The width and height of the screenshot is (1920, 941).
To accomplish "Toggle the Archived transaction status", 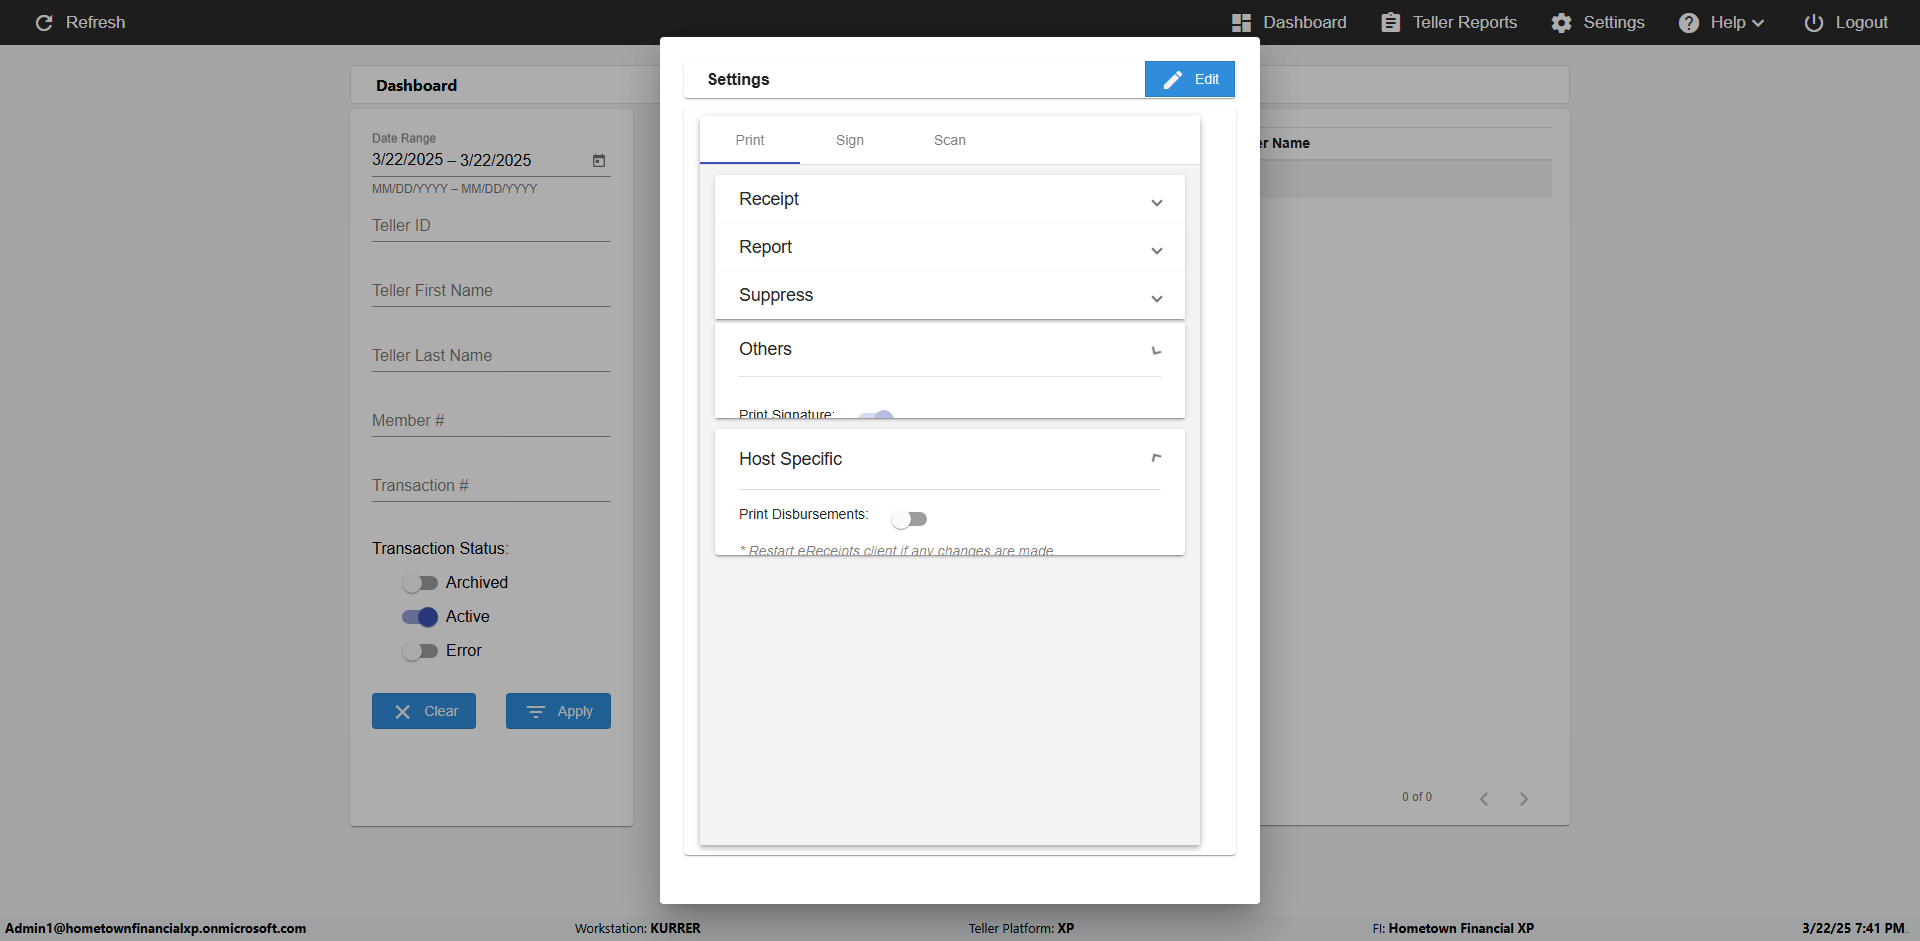I will tap(420, 583).
